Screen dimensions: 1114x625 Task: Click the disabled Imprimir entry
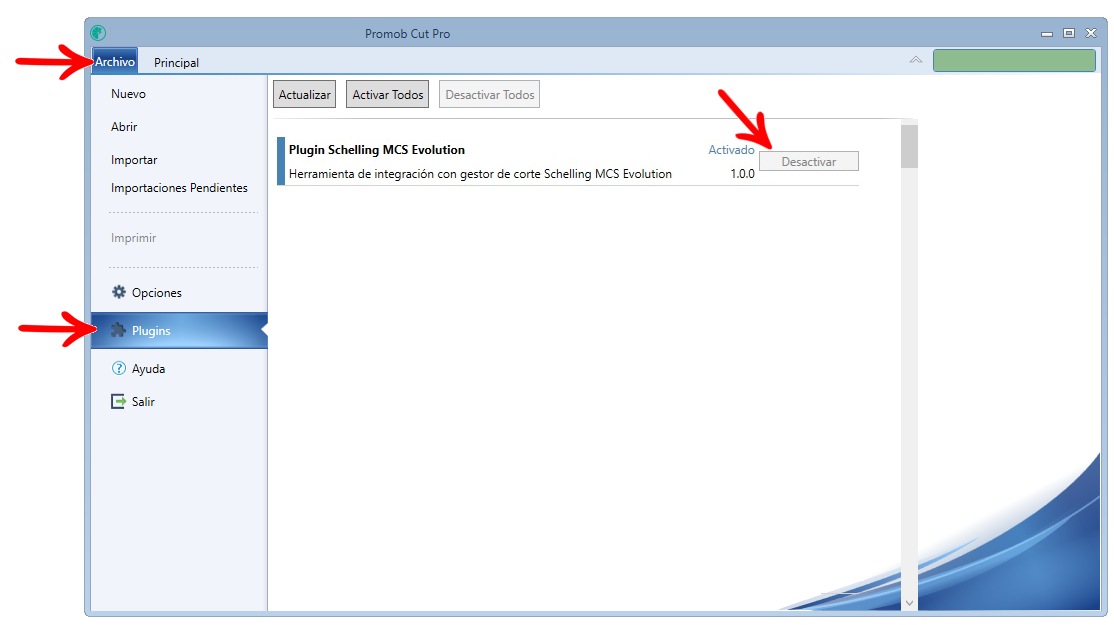click(x=134, y=238)
